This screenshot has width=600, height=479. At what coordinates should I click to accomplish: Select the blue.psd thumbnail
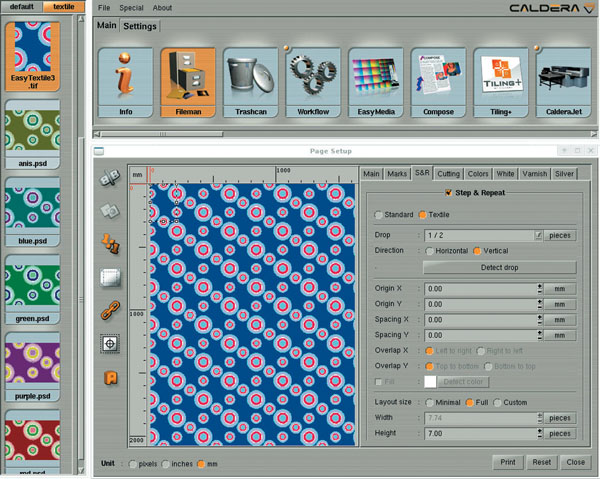33,212
